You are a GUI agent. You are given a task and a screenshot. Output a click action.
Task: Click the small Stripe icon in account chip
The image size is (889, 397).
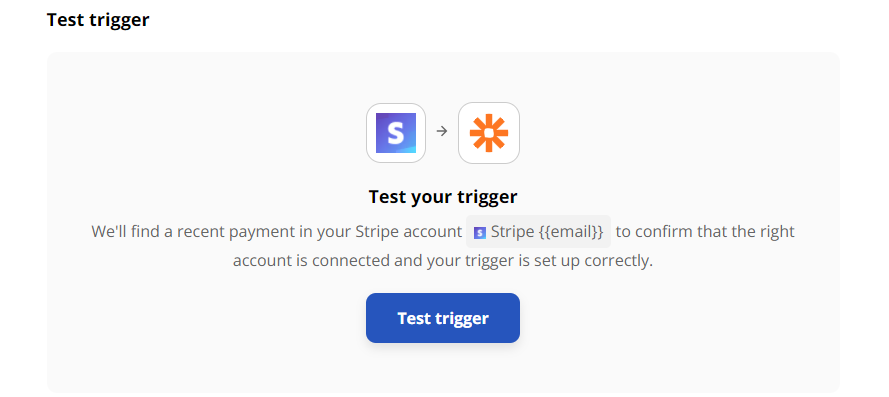480,233
